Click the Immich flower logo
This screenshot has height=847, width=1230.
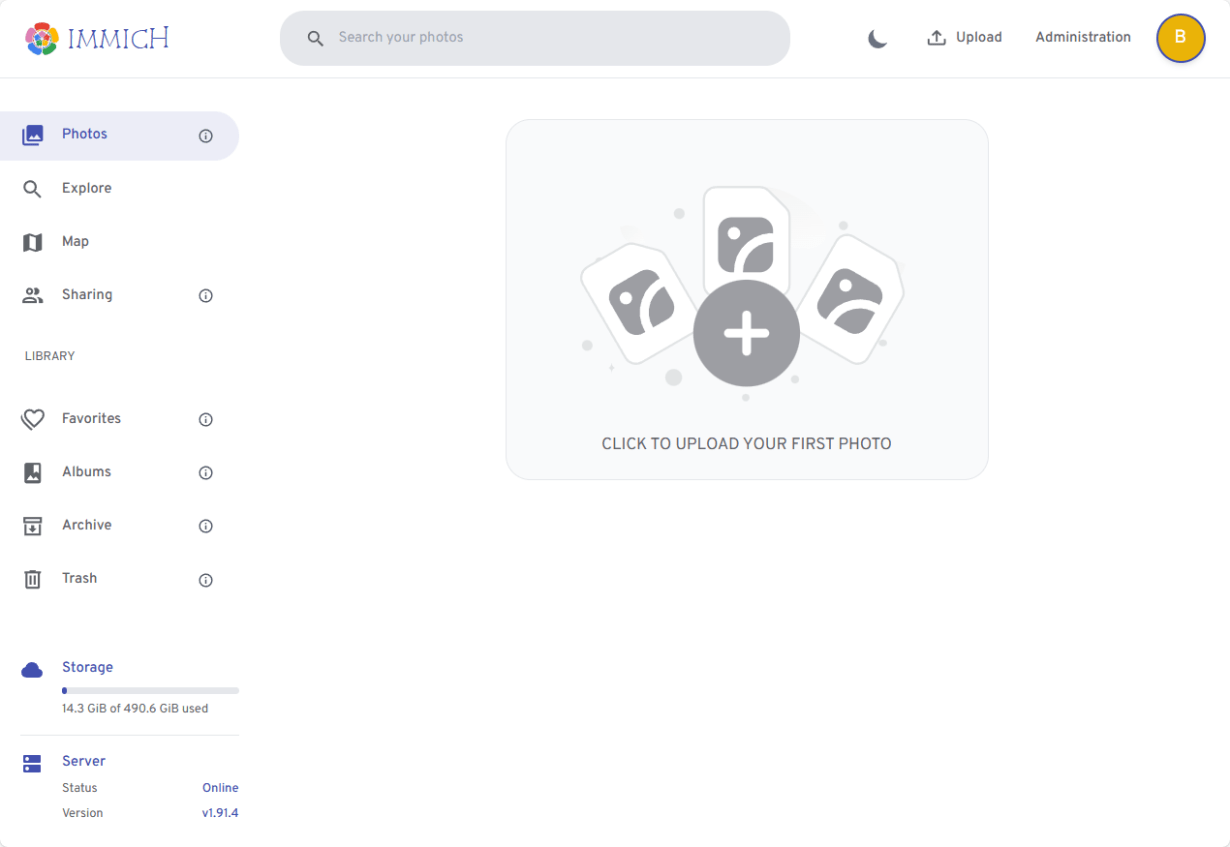click(x=42, y=39)
